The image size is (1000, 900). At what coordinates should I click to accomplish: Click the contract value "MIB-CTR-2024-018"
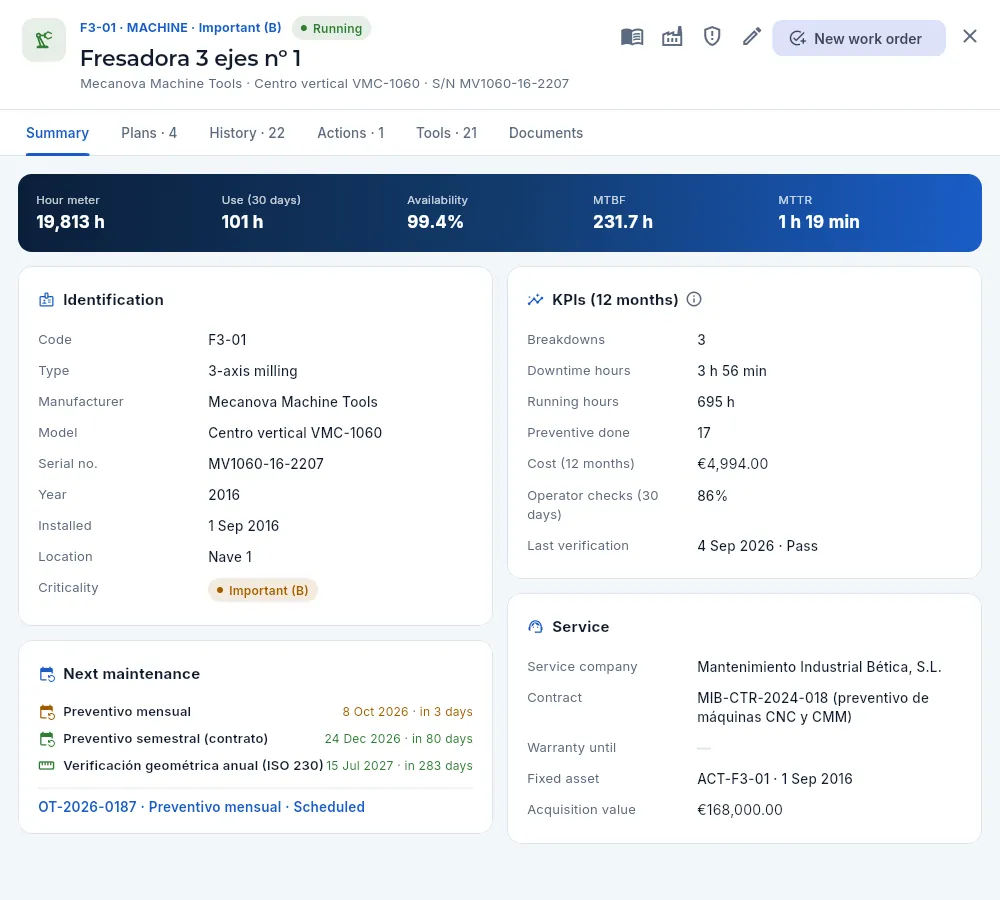click(x=763, y=698)
